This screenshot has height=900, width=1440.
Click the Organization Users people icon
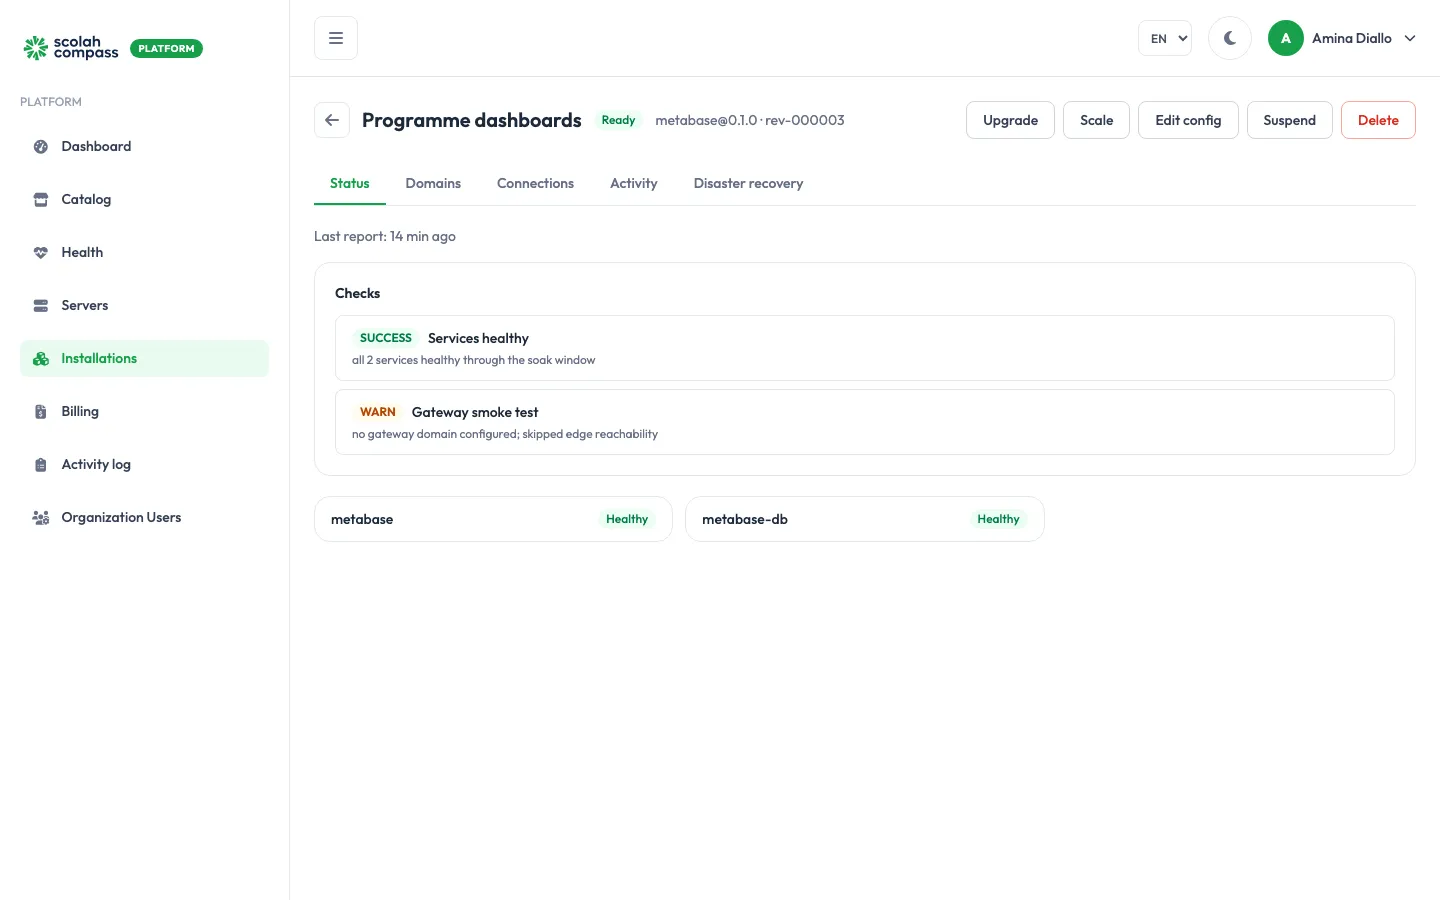(41, 518)
